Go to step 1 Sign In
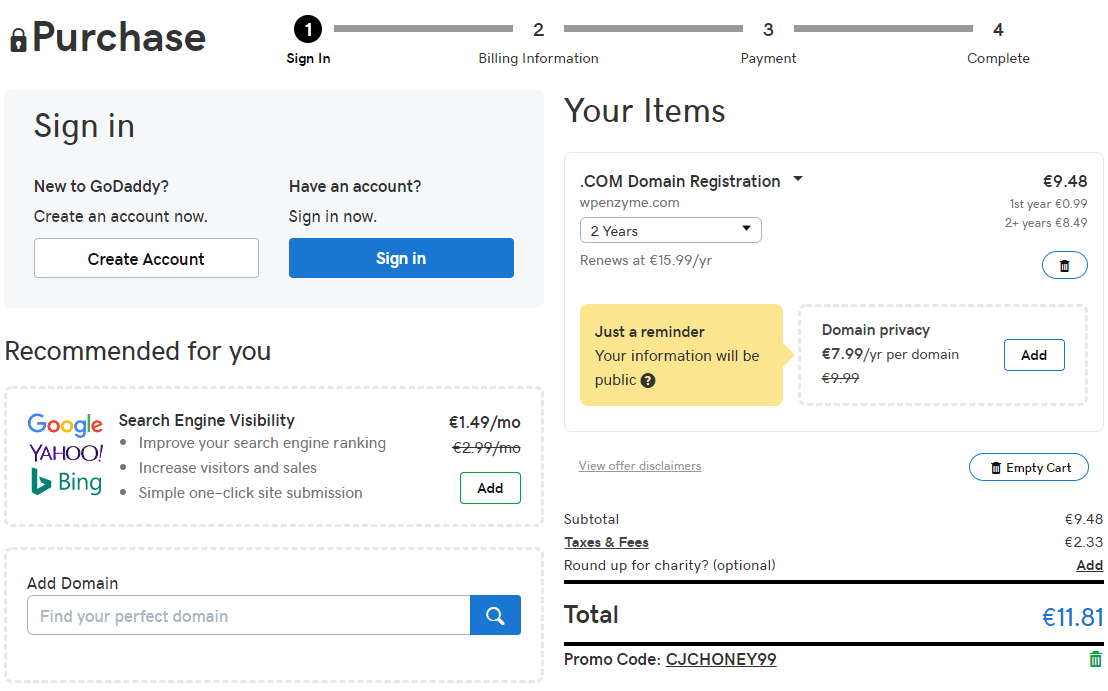The height and width of the screenshot is (691, 1108). [x=308, y=41]
